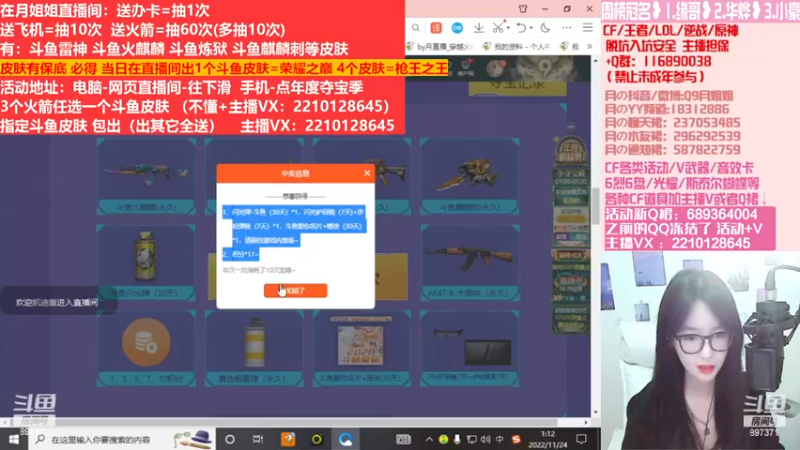800x450 pixels.
Task: Expand hidden system tray icons chevron
Action: coord(429,439)
